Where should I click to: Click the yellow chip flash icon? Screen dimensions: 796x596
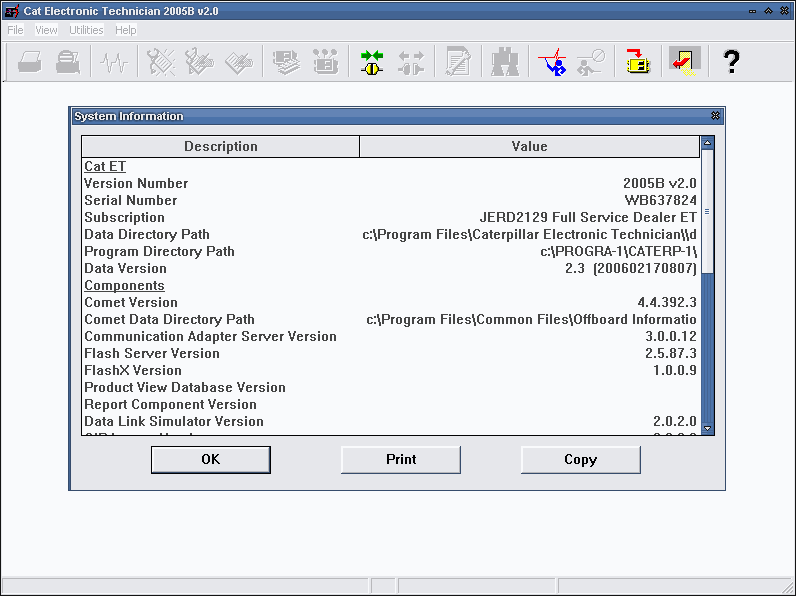(637, 62)
